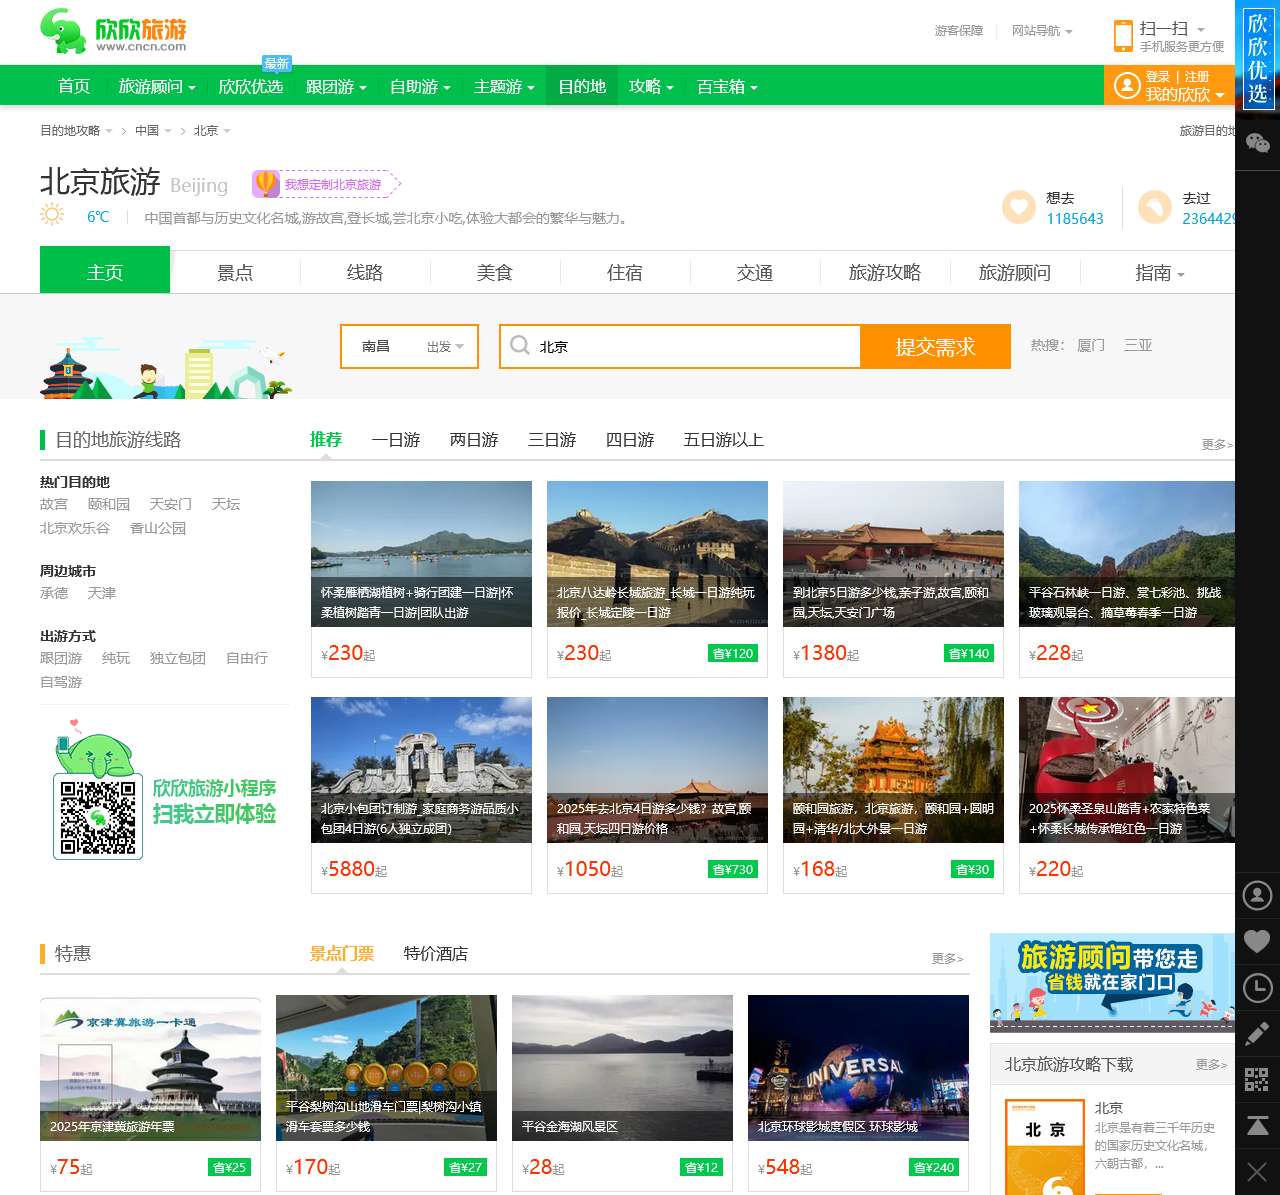Click the 想去 heart icon
This screenshot has width=1280, height=1195.
[x=1018, y=207]
